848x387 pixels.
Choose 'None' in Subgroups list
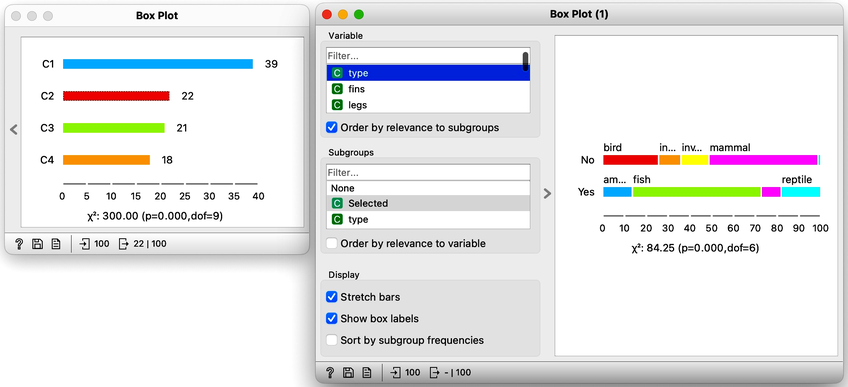pos(428,188)
